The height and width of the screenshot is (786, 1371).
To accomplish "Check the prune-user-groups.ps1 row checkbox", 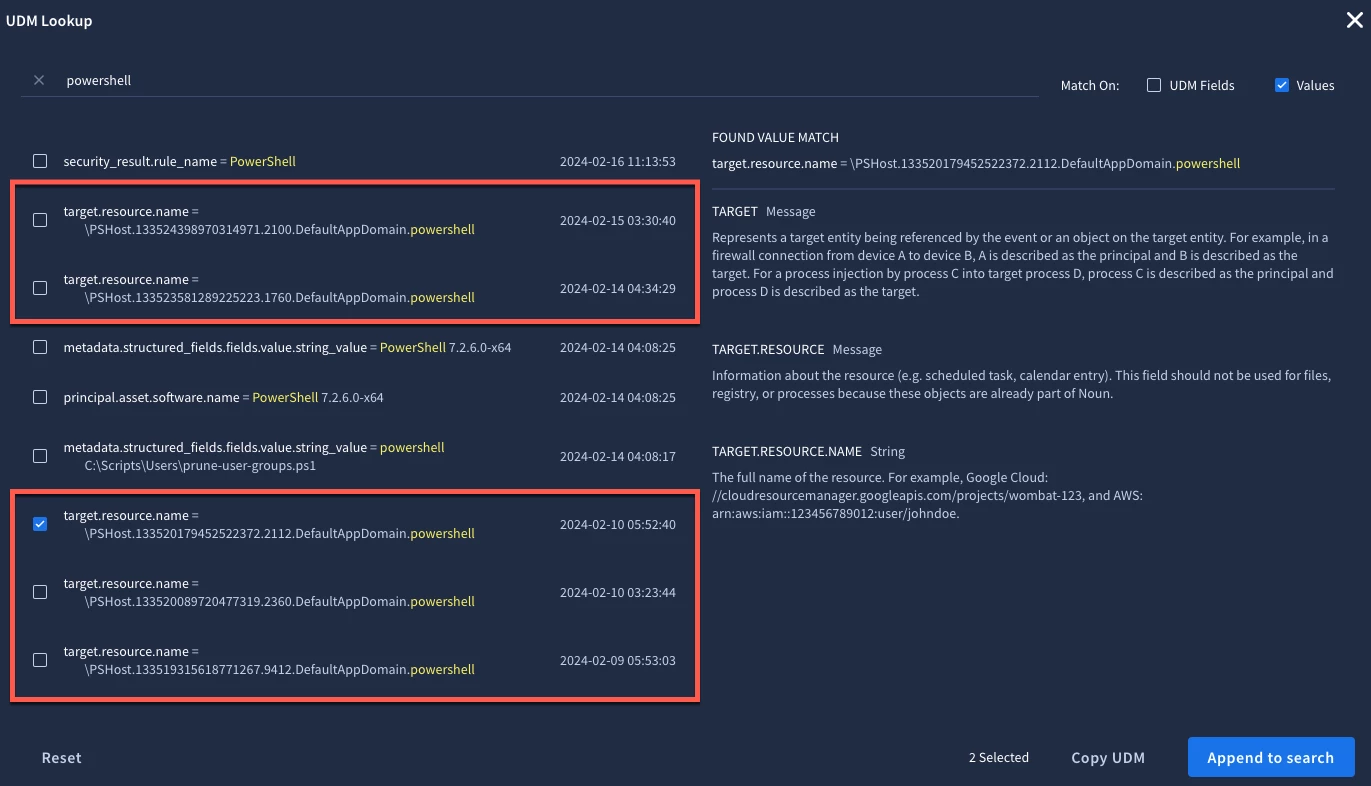I will tap(40, 456).
